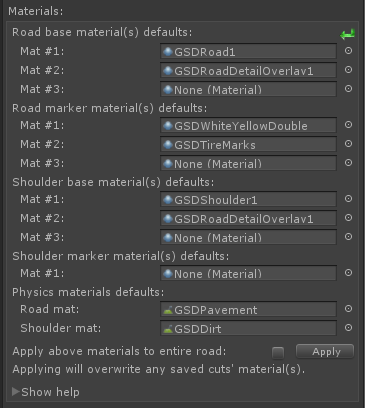The image size is (365, 408).
Task: Open object picker for Road base Mat #2
Action: (x=348, y=70)
